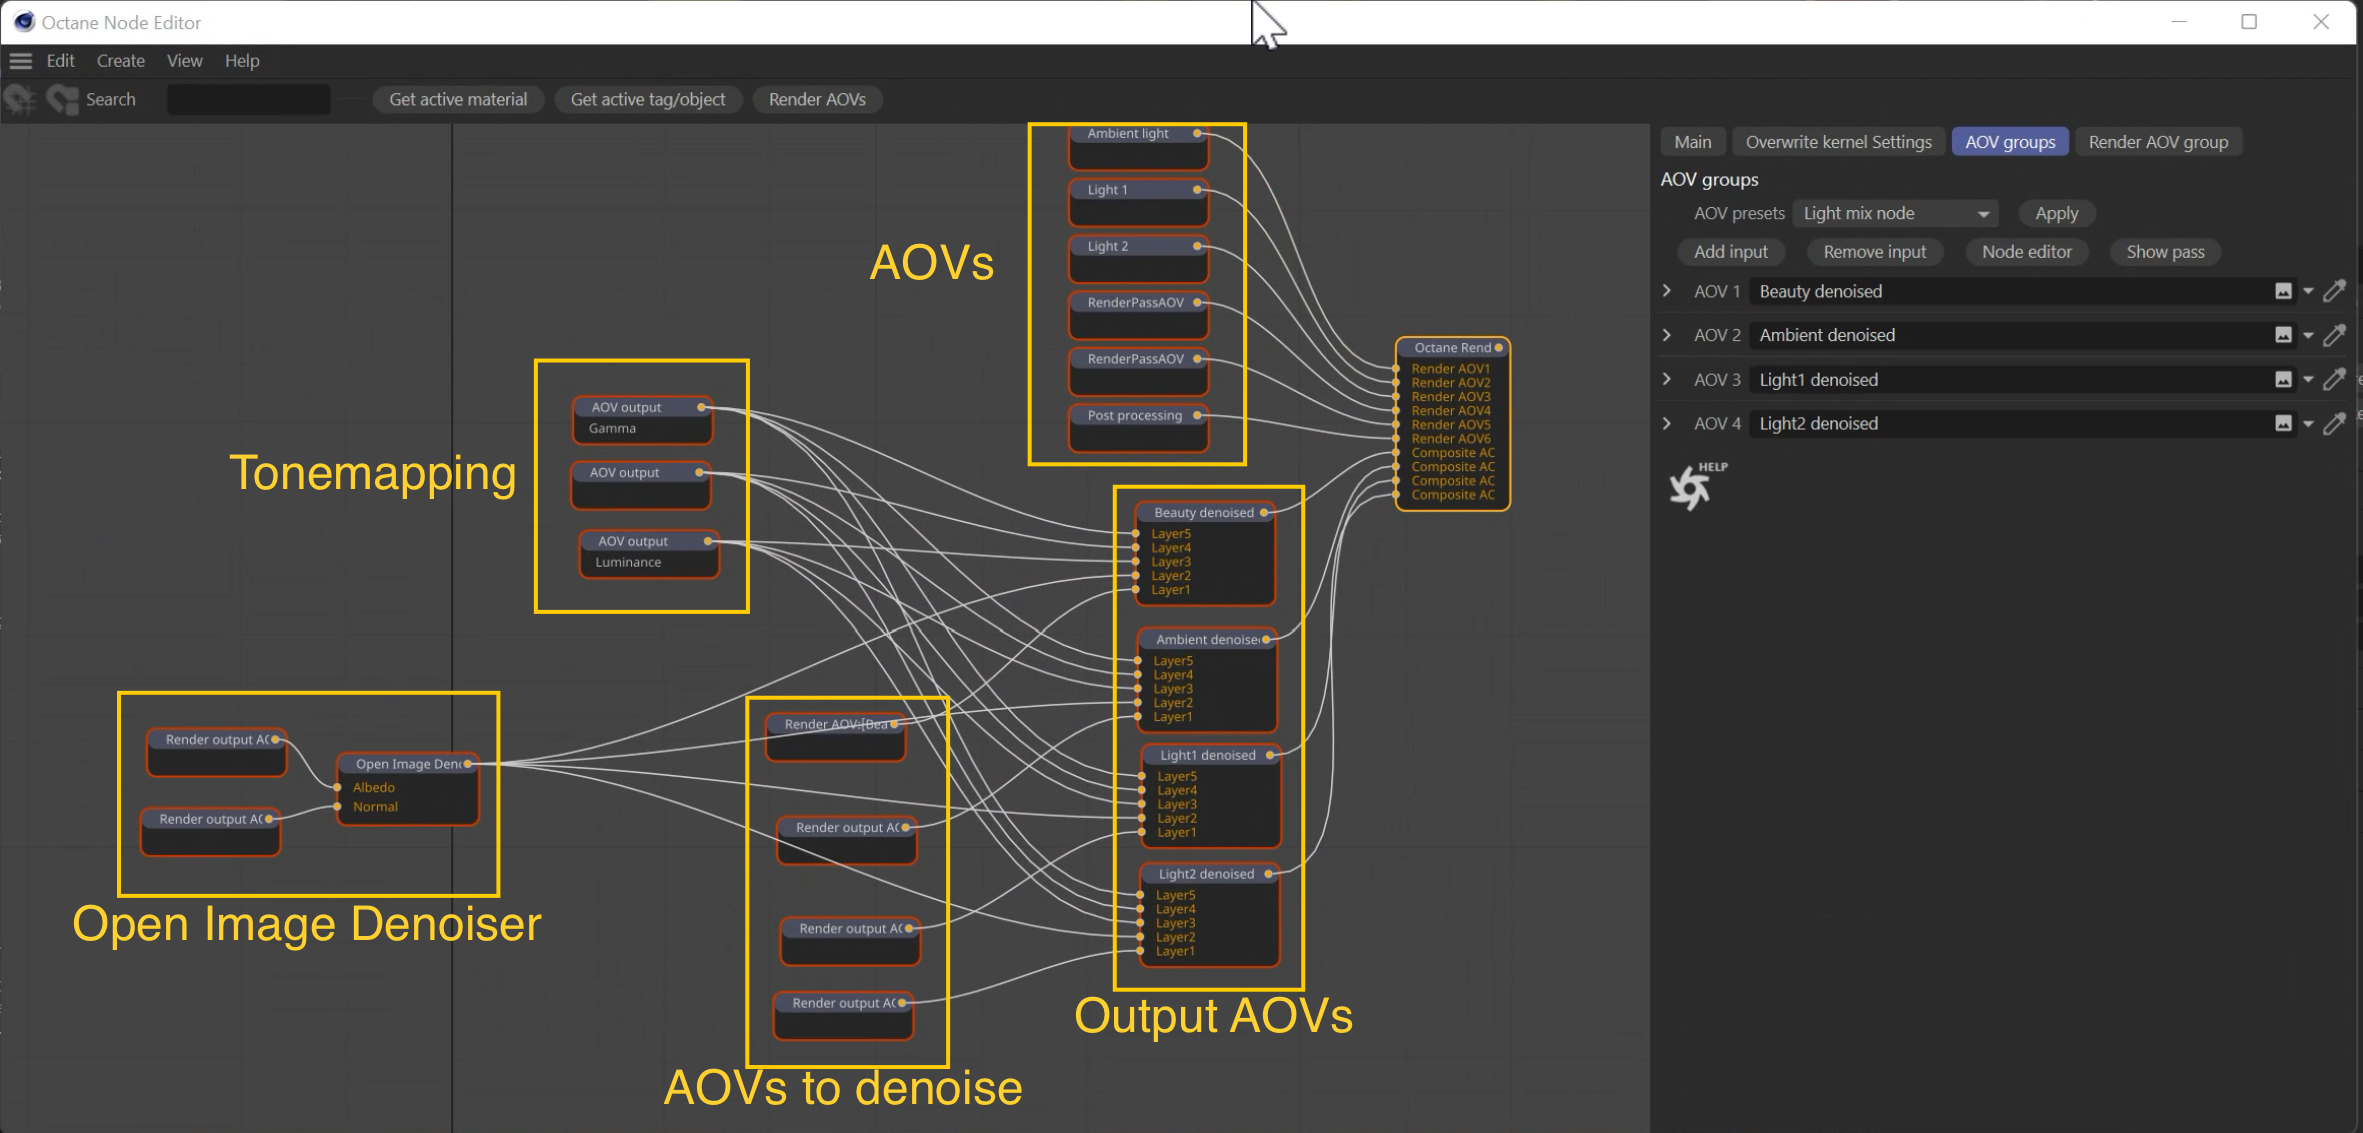
Task: Click the Add input button
Action: pyautogui.click(x=1730, y=252)
